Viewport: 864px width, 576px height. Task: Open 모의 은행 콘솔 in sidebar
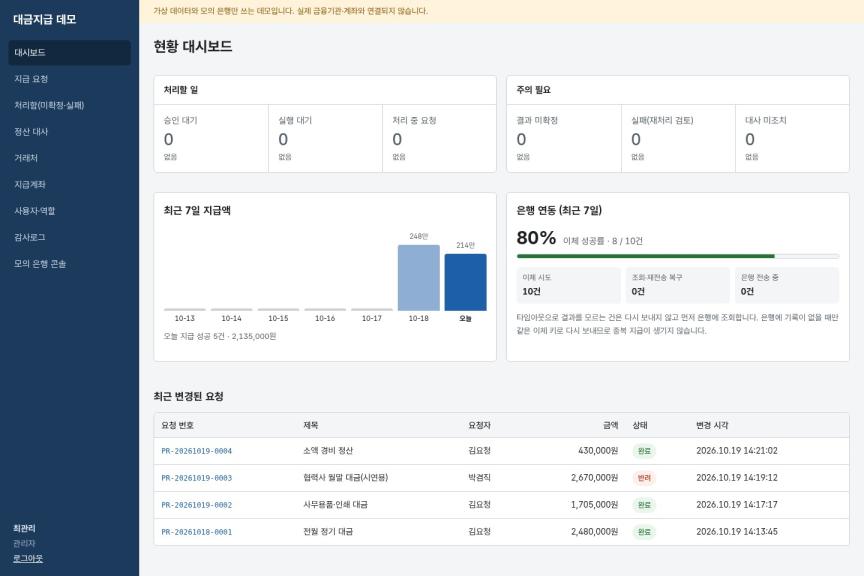tap(69, 263)
